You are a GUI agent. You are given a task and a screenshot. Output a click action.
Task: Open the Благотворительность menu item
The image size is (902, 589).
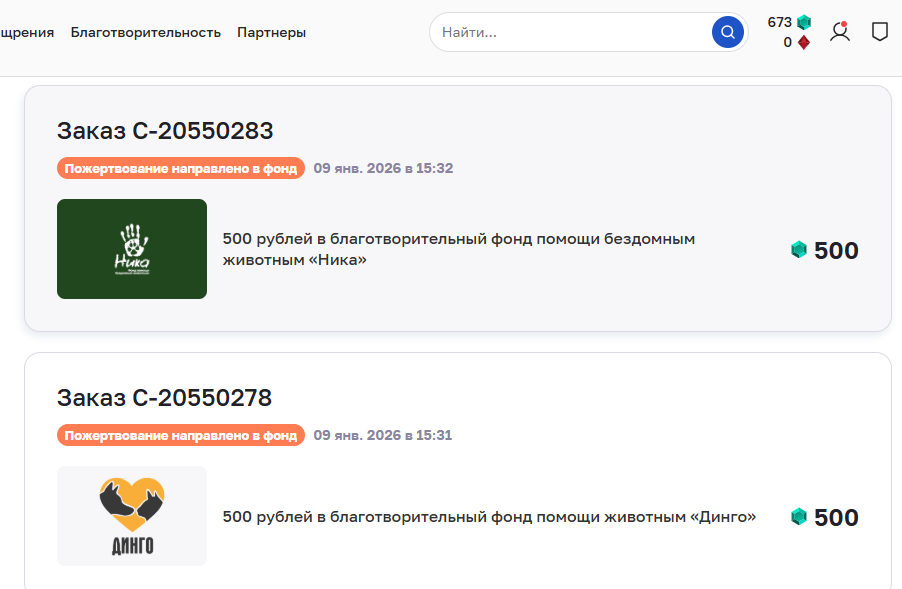click(145, 32)
